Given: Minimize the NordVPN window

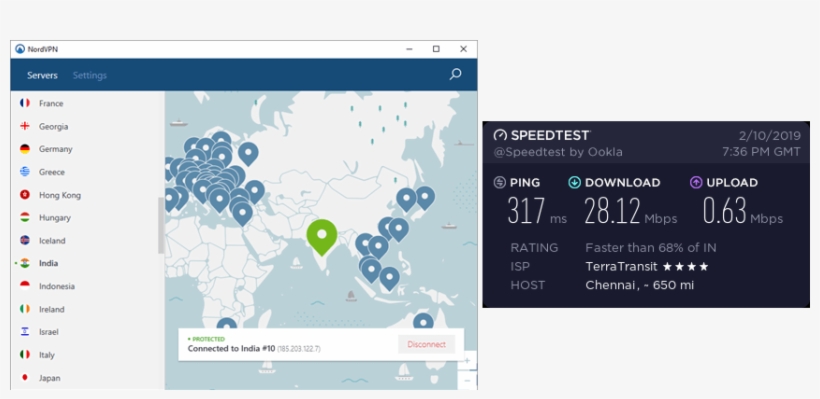Looking at the screenshot, I should point(409,49).
